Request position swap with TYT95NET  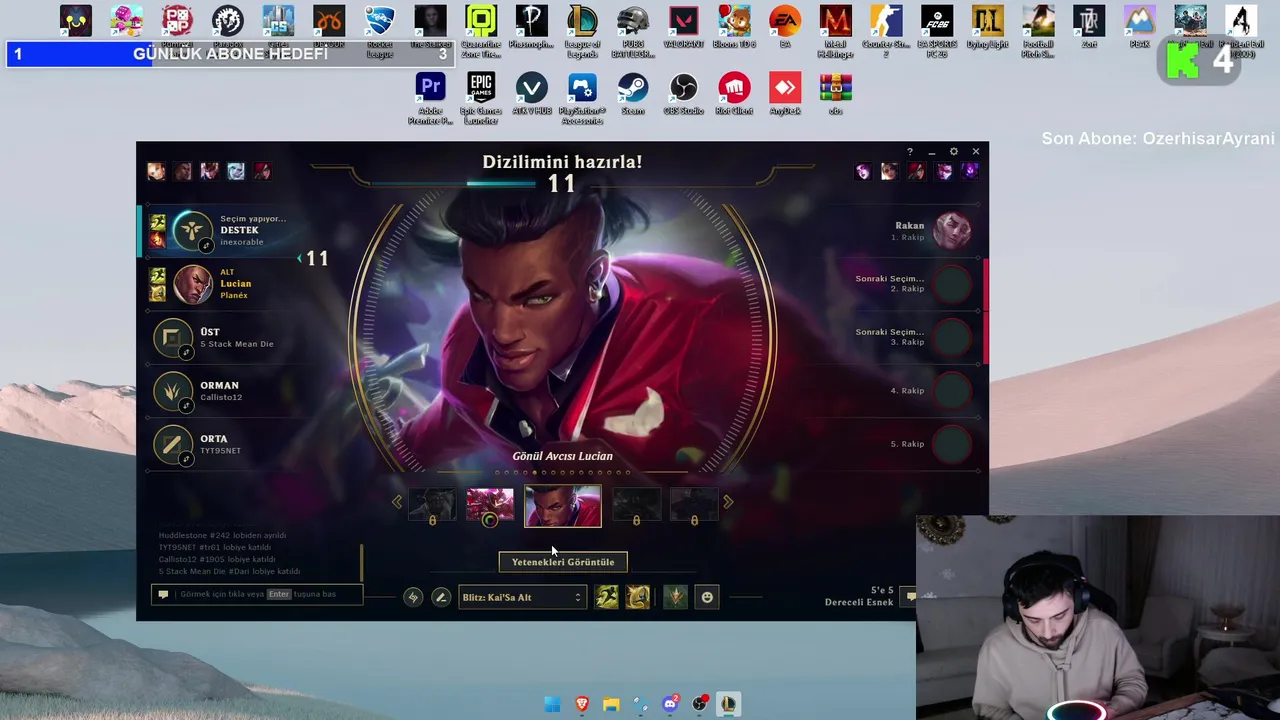[186, 459]
